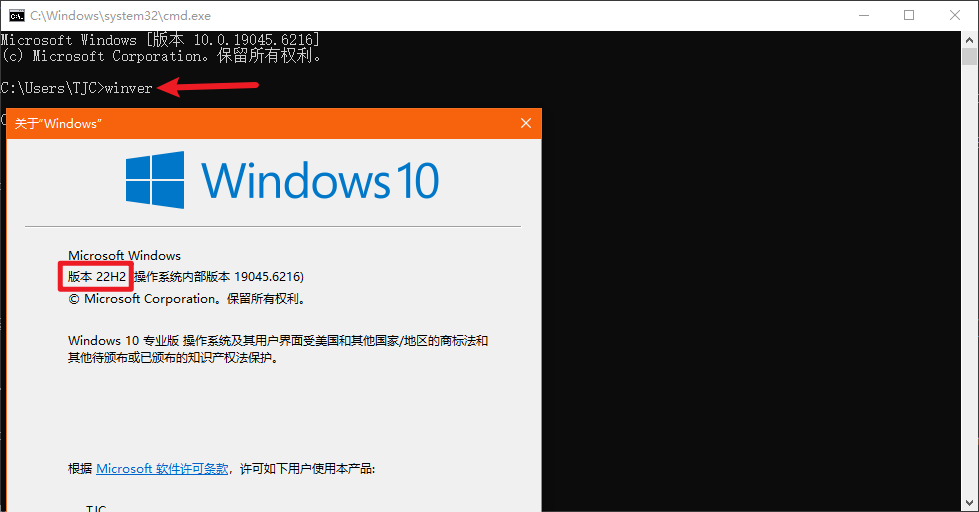
Task: Click the blue Windows logo
Action: (155, 180)
